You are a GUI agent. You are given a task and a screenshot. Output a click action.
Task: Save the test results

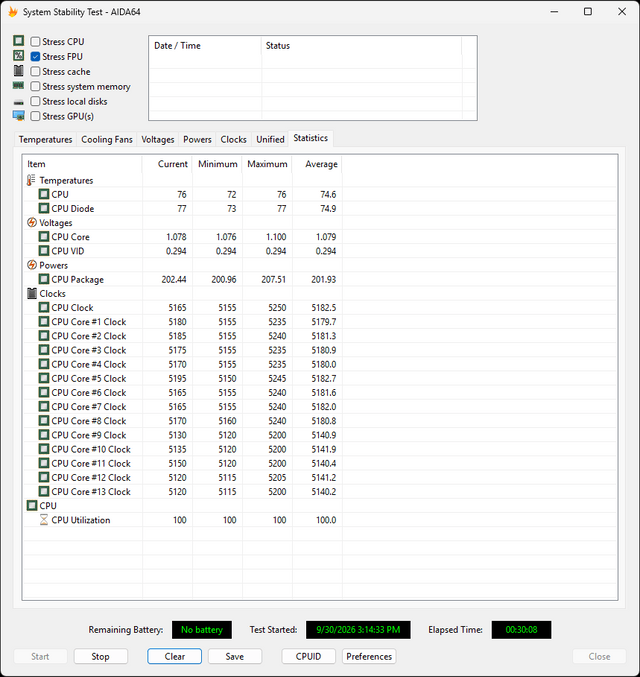pyautogui.click(x=235, y=656)
